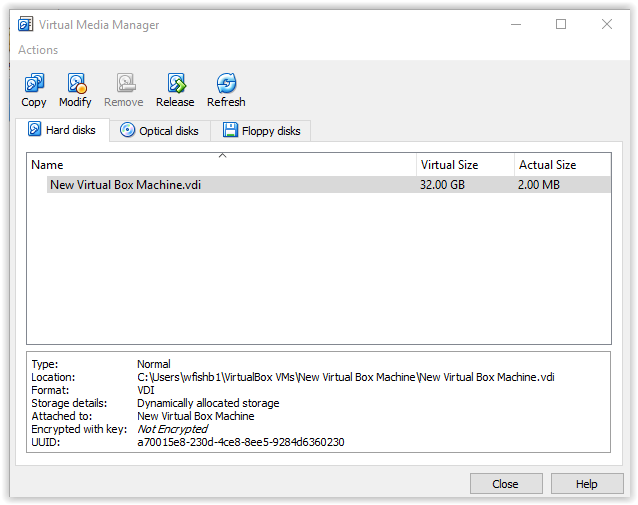This screenshot has width=638, height=505.
Task: Click the greyed-out Remove icon
Action: [124, 84]
